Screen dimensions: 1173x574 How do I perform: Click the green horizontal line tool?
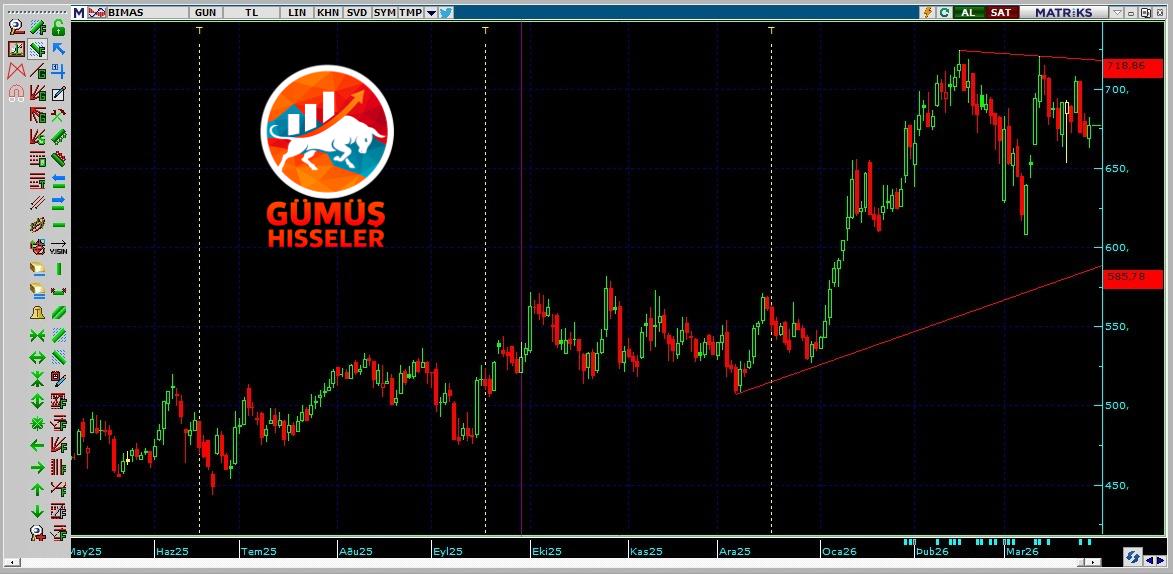click(58, 225)
